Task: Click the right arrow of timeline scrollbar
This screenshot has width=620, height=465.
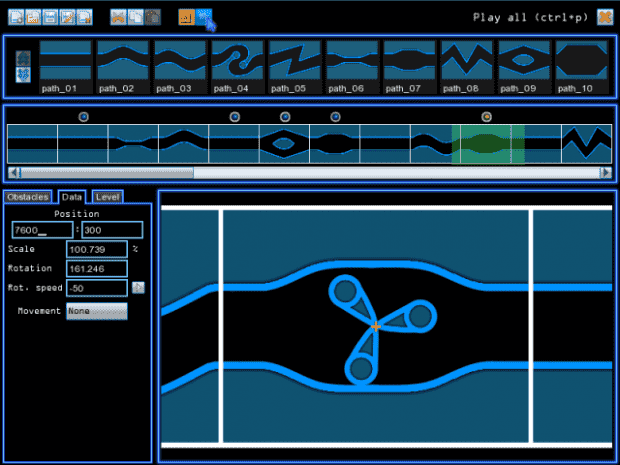Action: click(606, 173)
